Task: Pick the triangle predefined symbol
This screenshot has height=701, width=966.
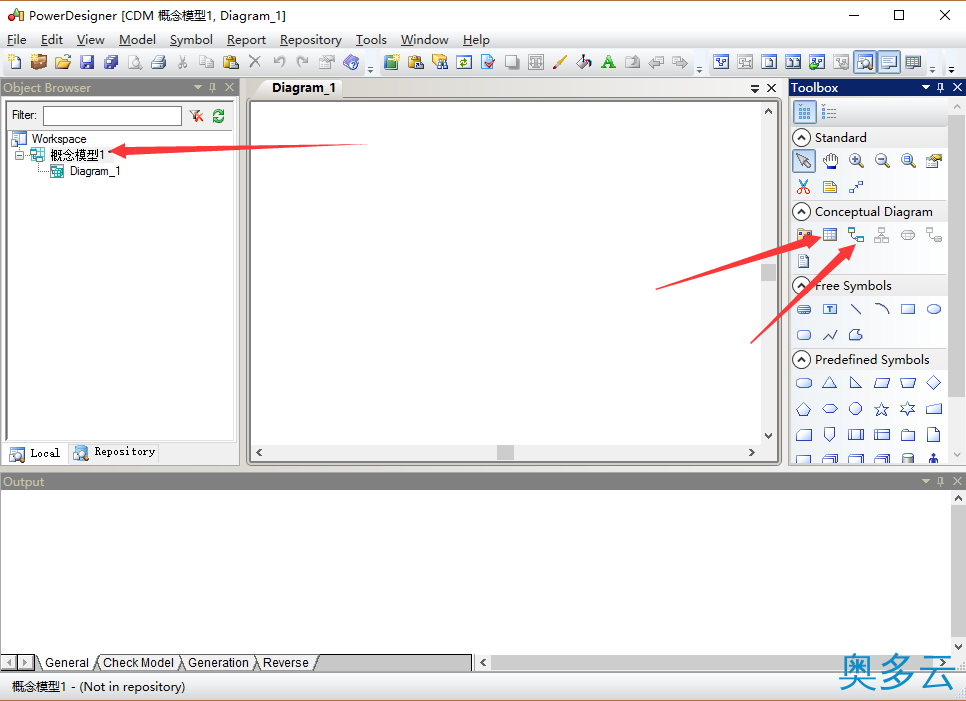Action: click(830, 383)
